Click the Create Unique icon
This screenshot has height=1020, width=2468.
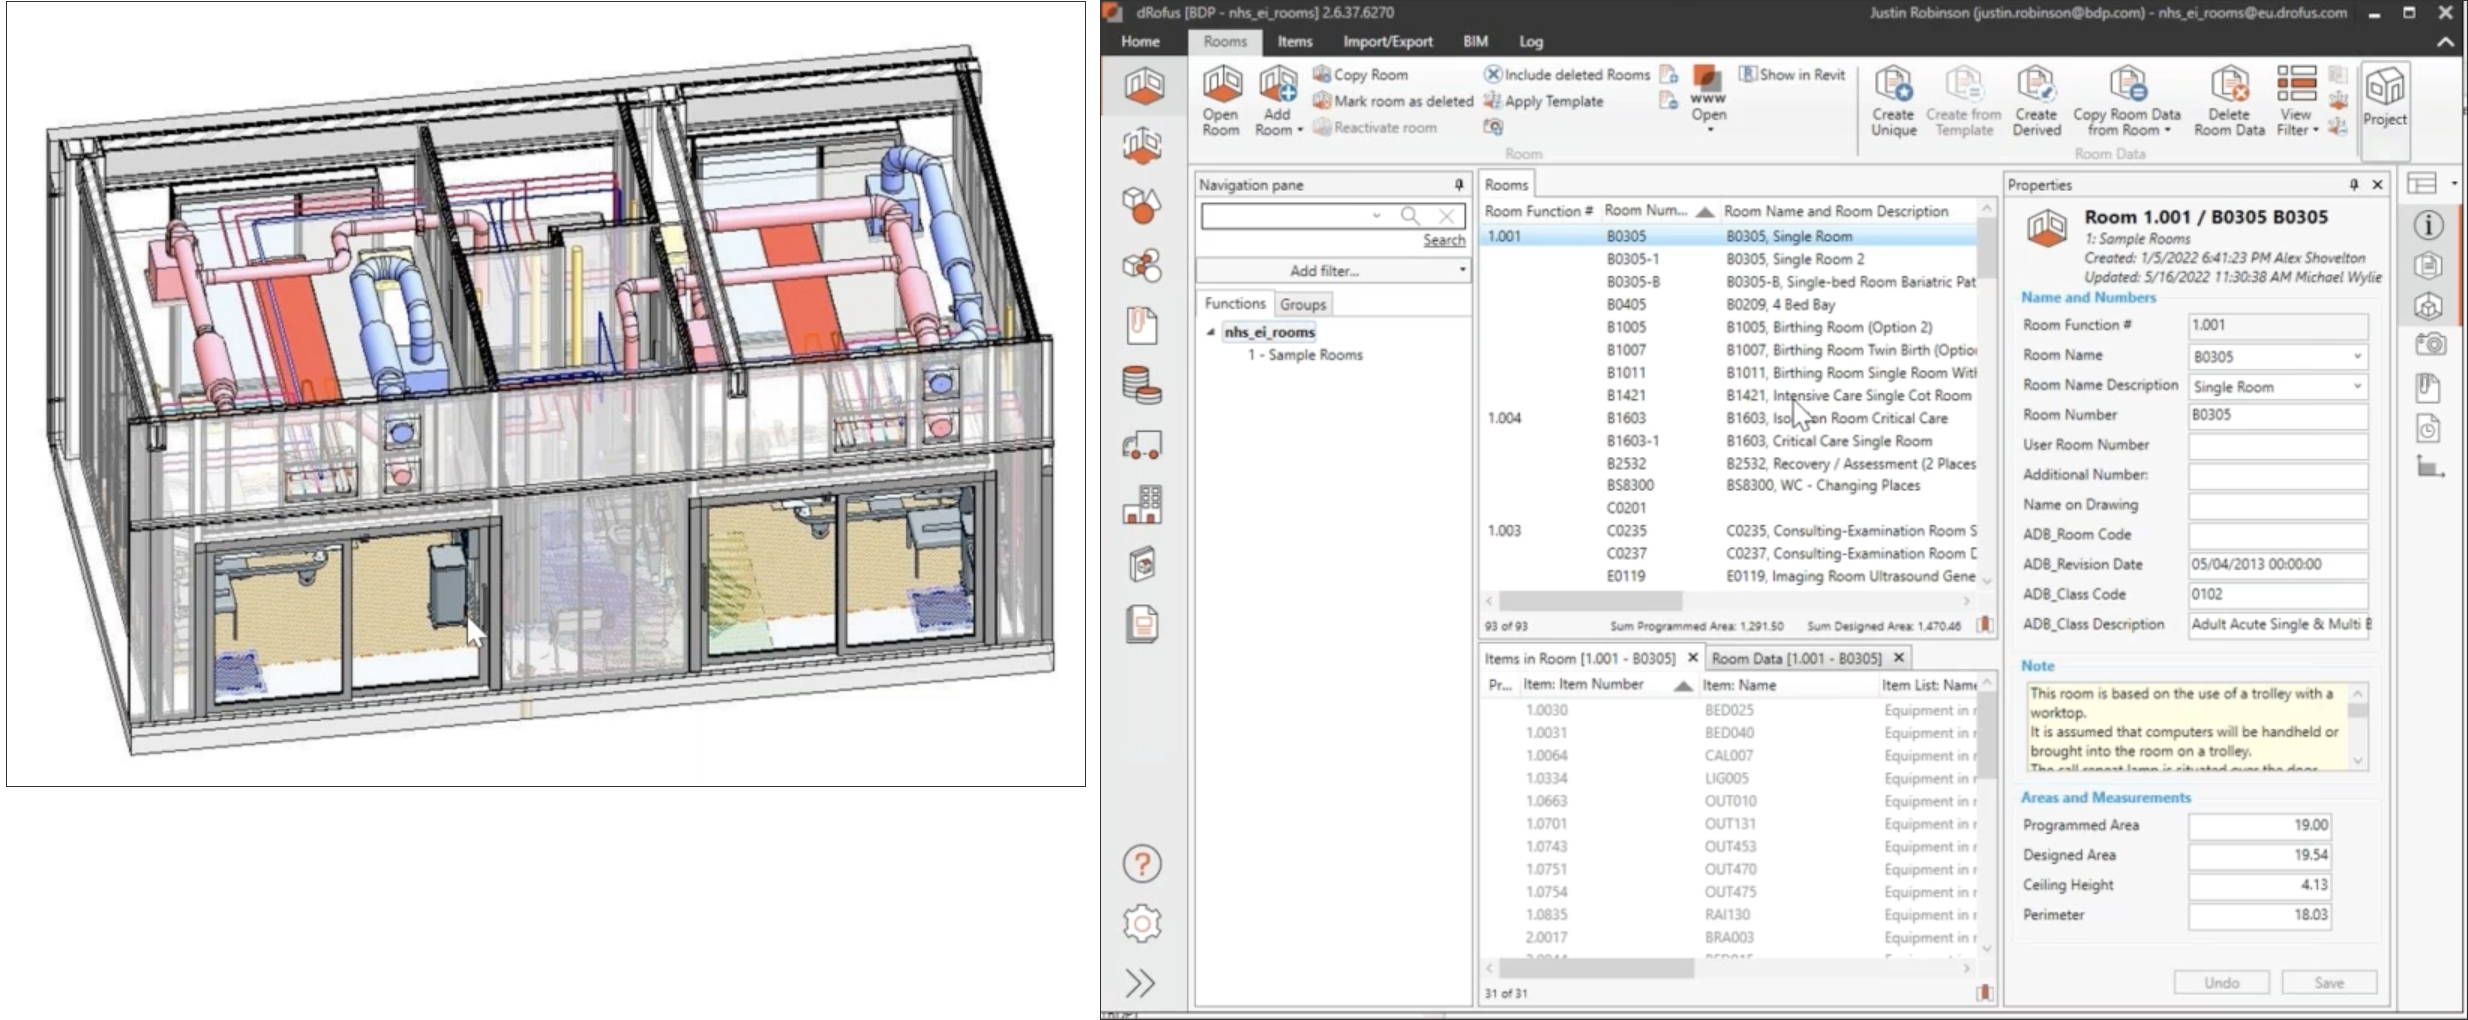click(1893, 100)
